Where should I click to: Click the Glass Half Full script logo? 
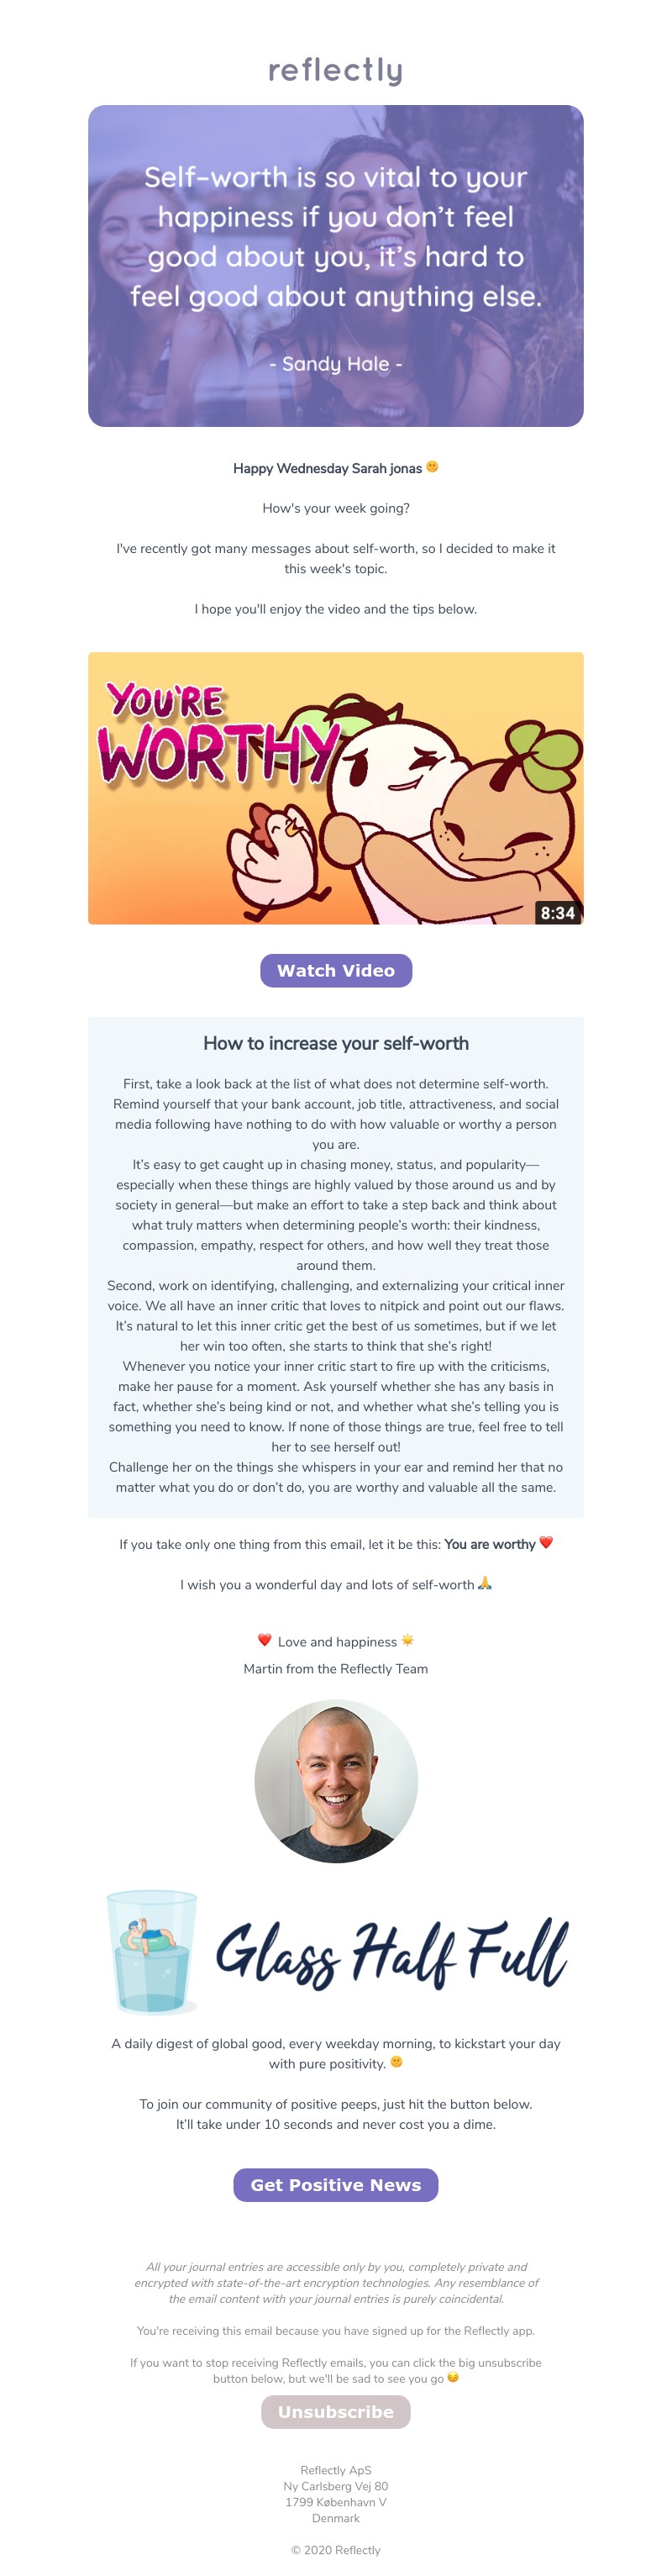(392, 1953)
